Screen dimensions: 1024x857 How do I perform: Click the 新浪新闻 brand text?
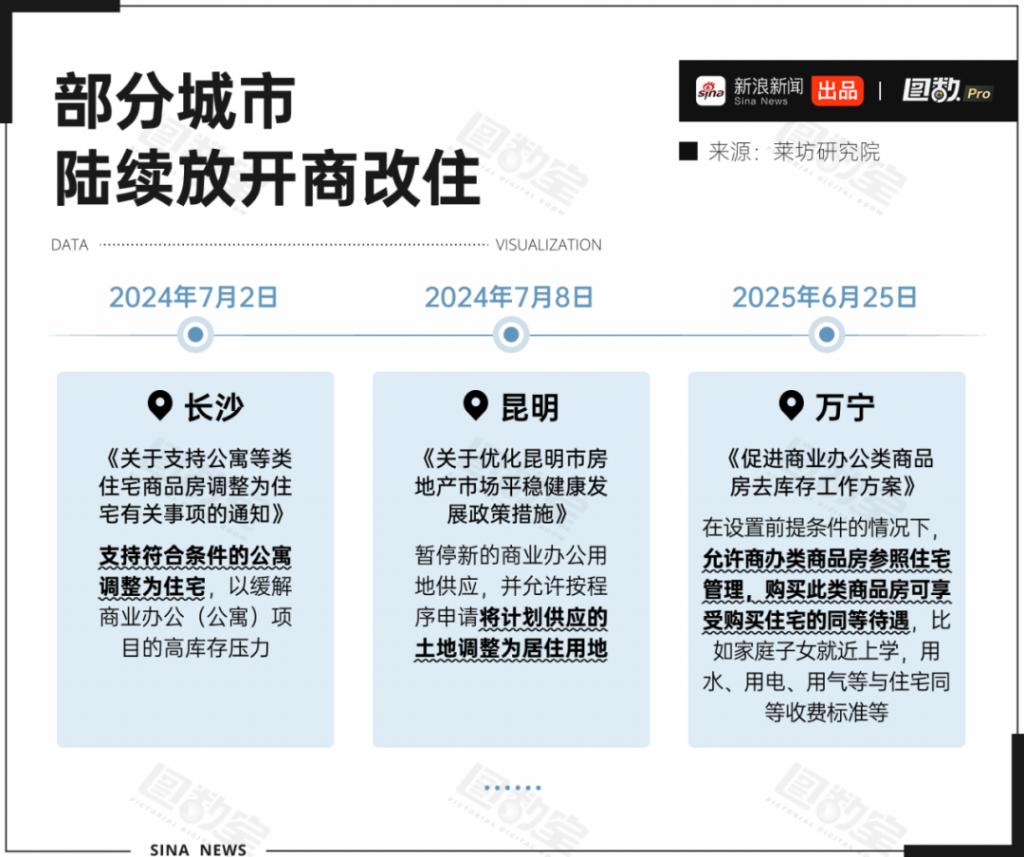pos(768,86)
